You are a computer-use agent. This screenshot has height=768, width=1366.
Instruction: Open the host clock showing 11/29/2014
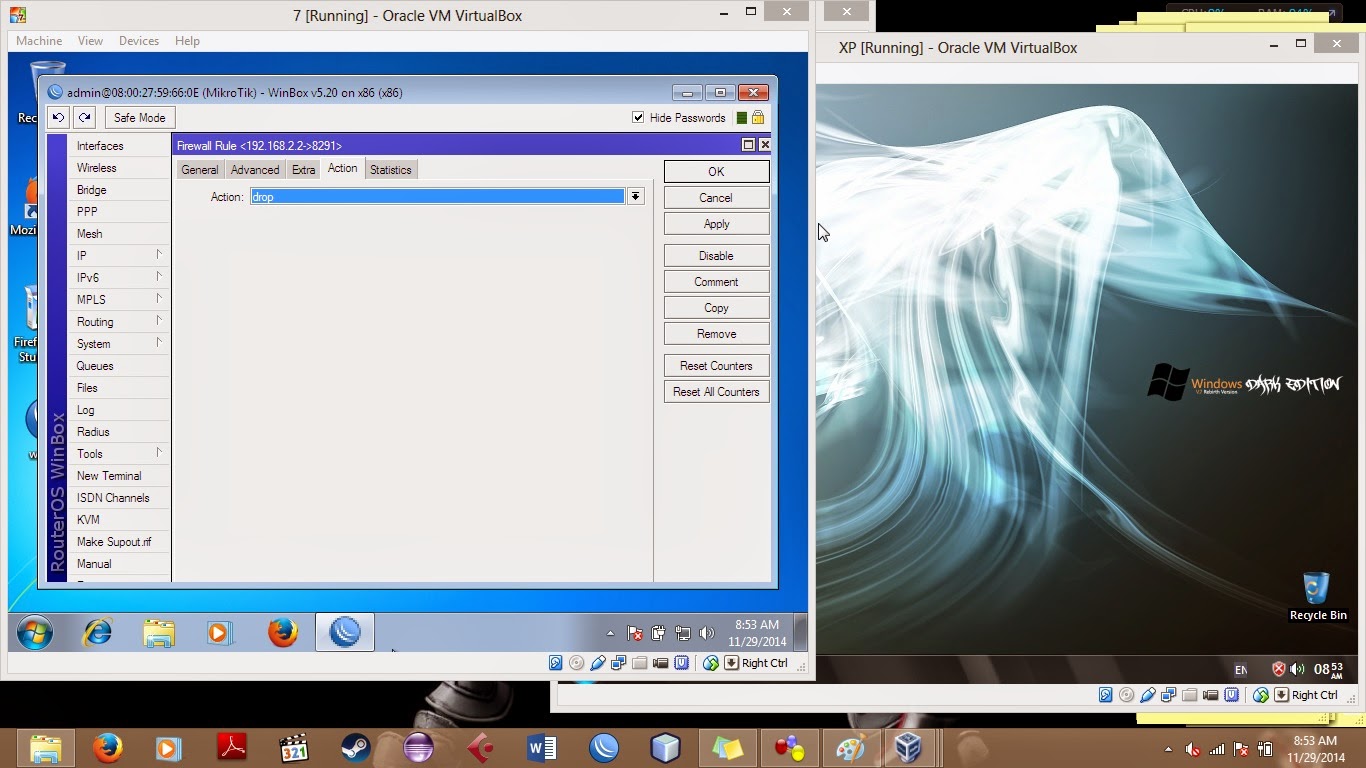pyautogui.click(x=1315, y=749)
